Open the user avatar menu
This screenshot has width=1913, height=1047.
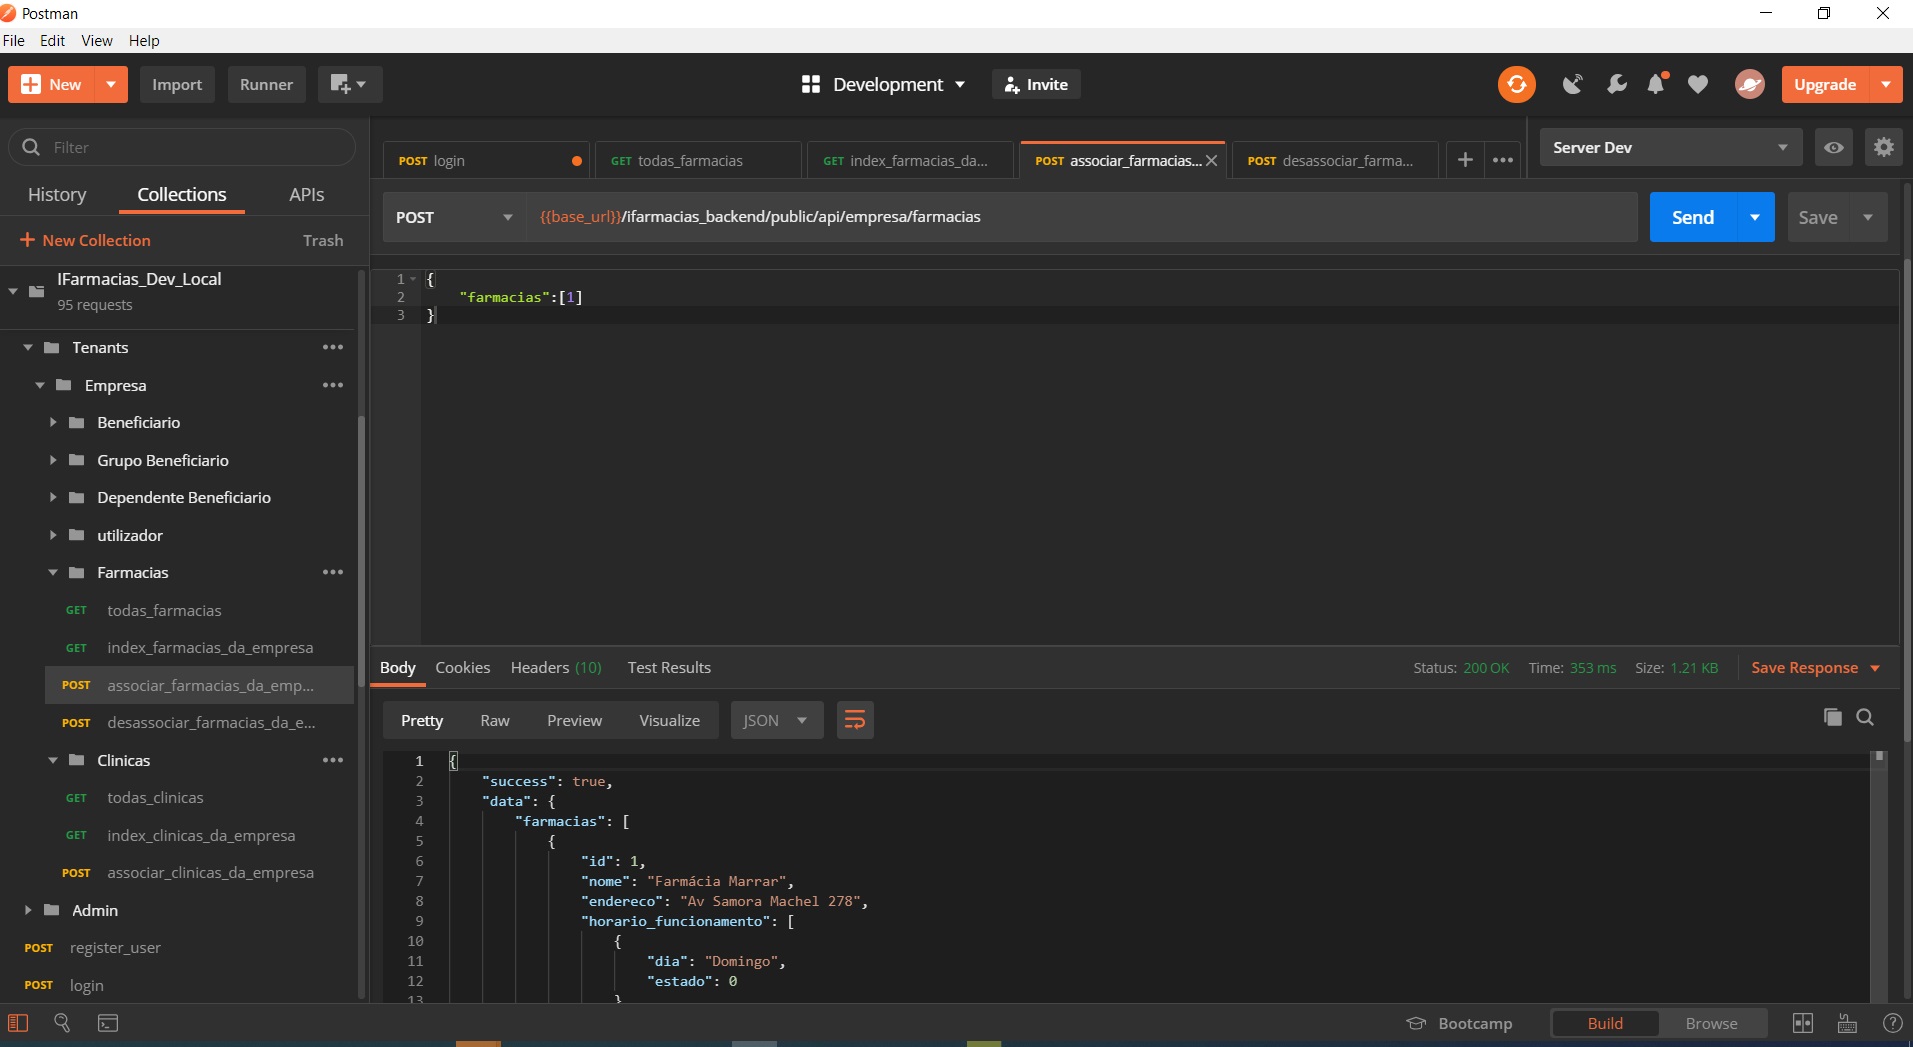point(1749,84)
